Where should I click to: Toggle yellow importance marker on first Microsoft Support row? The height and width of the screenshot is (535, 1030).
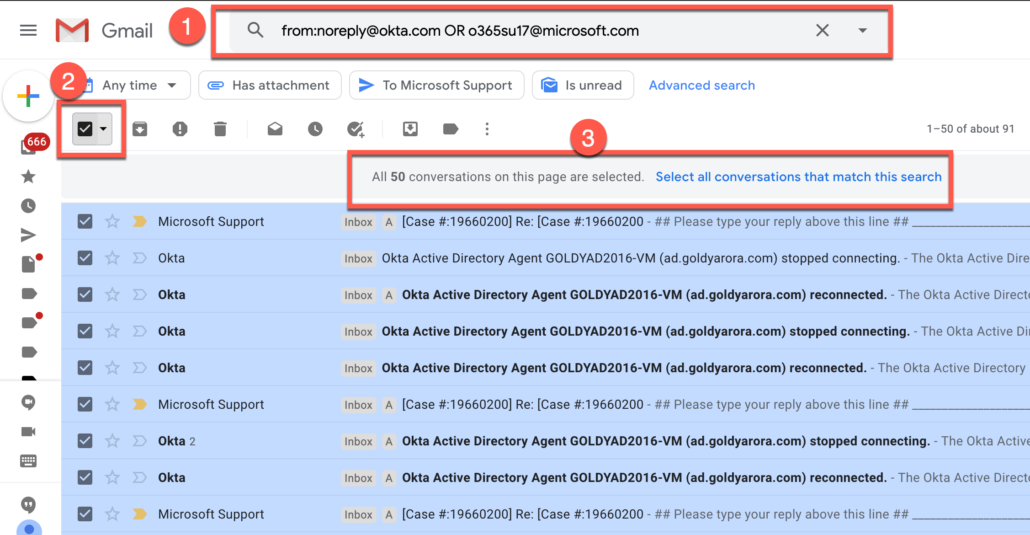(x=139, y=221)
